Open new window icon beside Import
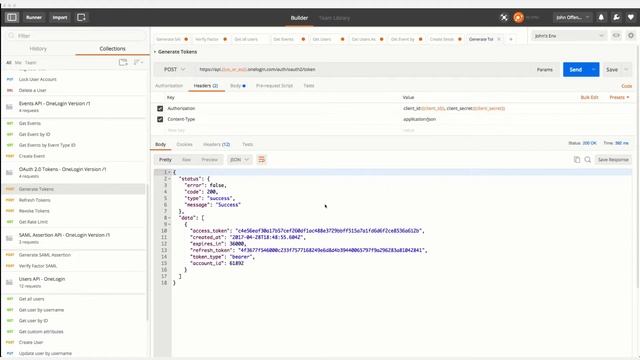640x360 pixels. point(81,17)
